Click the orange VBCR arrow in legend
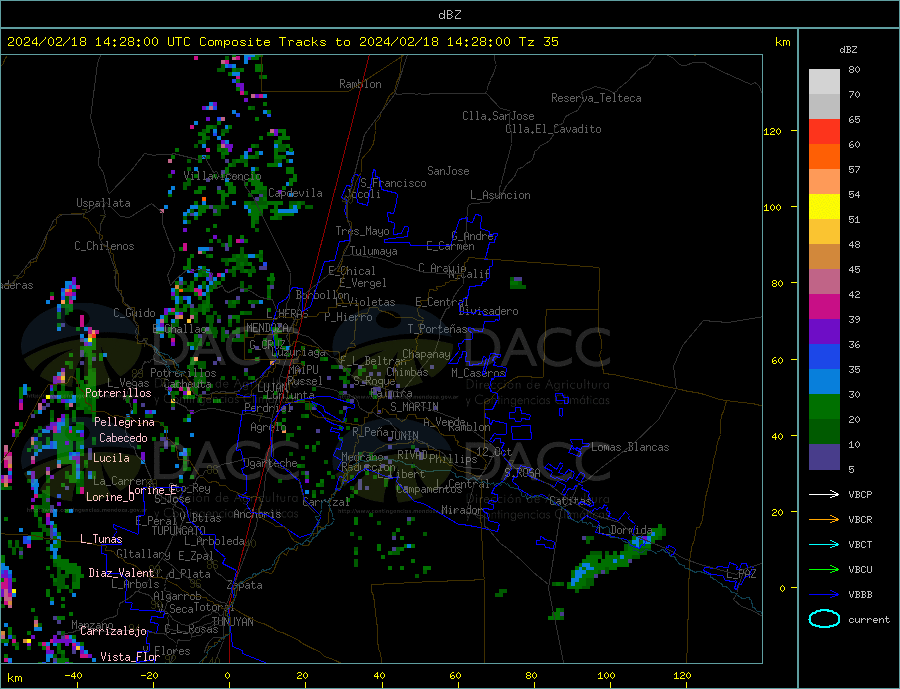The image size is (900, 689). tap(824, 520)
